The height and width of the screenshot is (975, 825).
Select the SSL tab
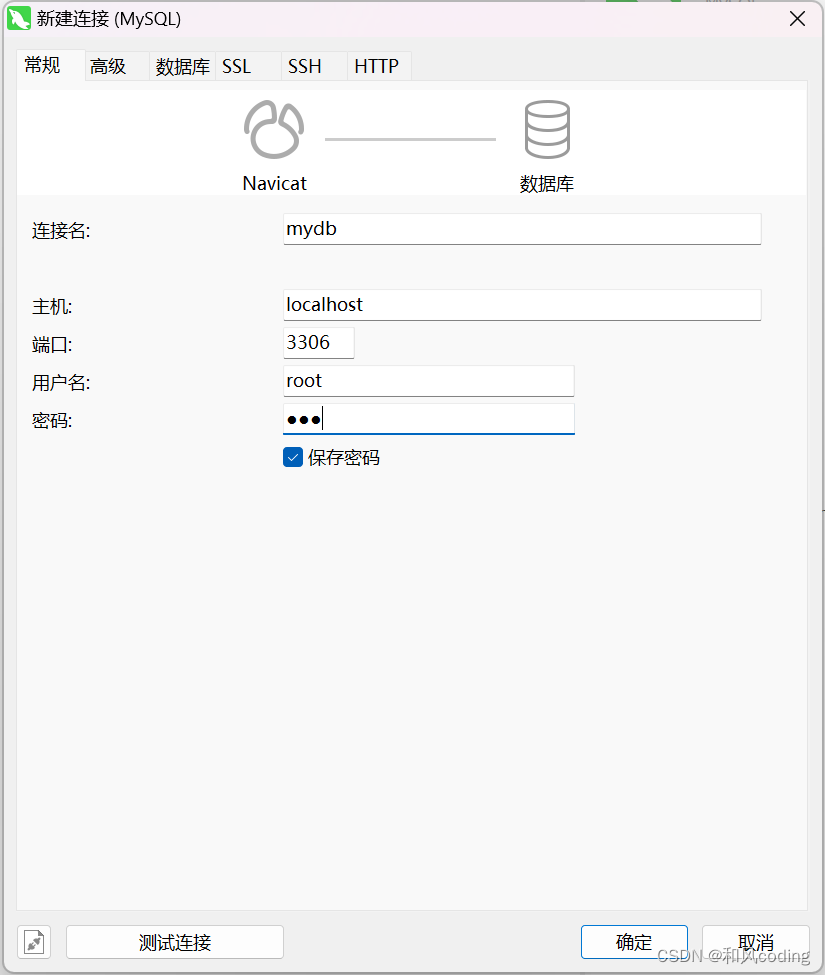pyautogui.click(x=236, y=66)
